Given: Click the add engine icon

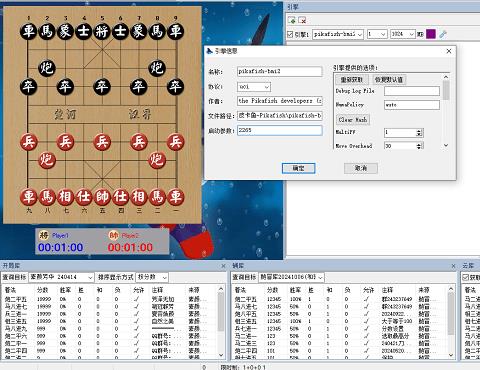Looking at the screenshot, I should tap(292, 20).
